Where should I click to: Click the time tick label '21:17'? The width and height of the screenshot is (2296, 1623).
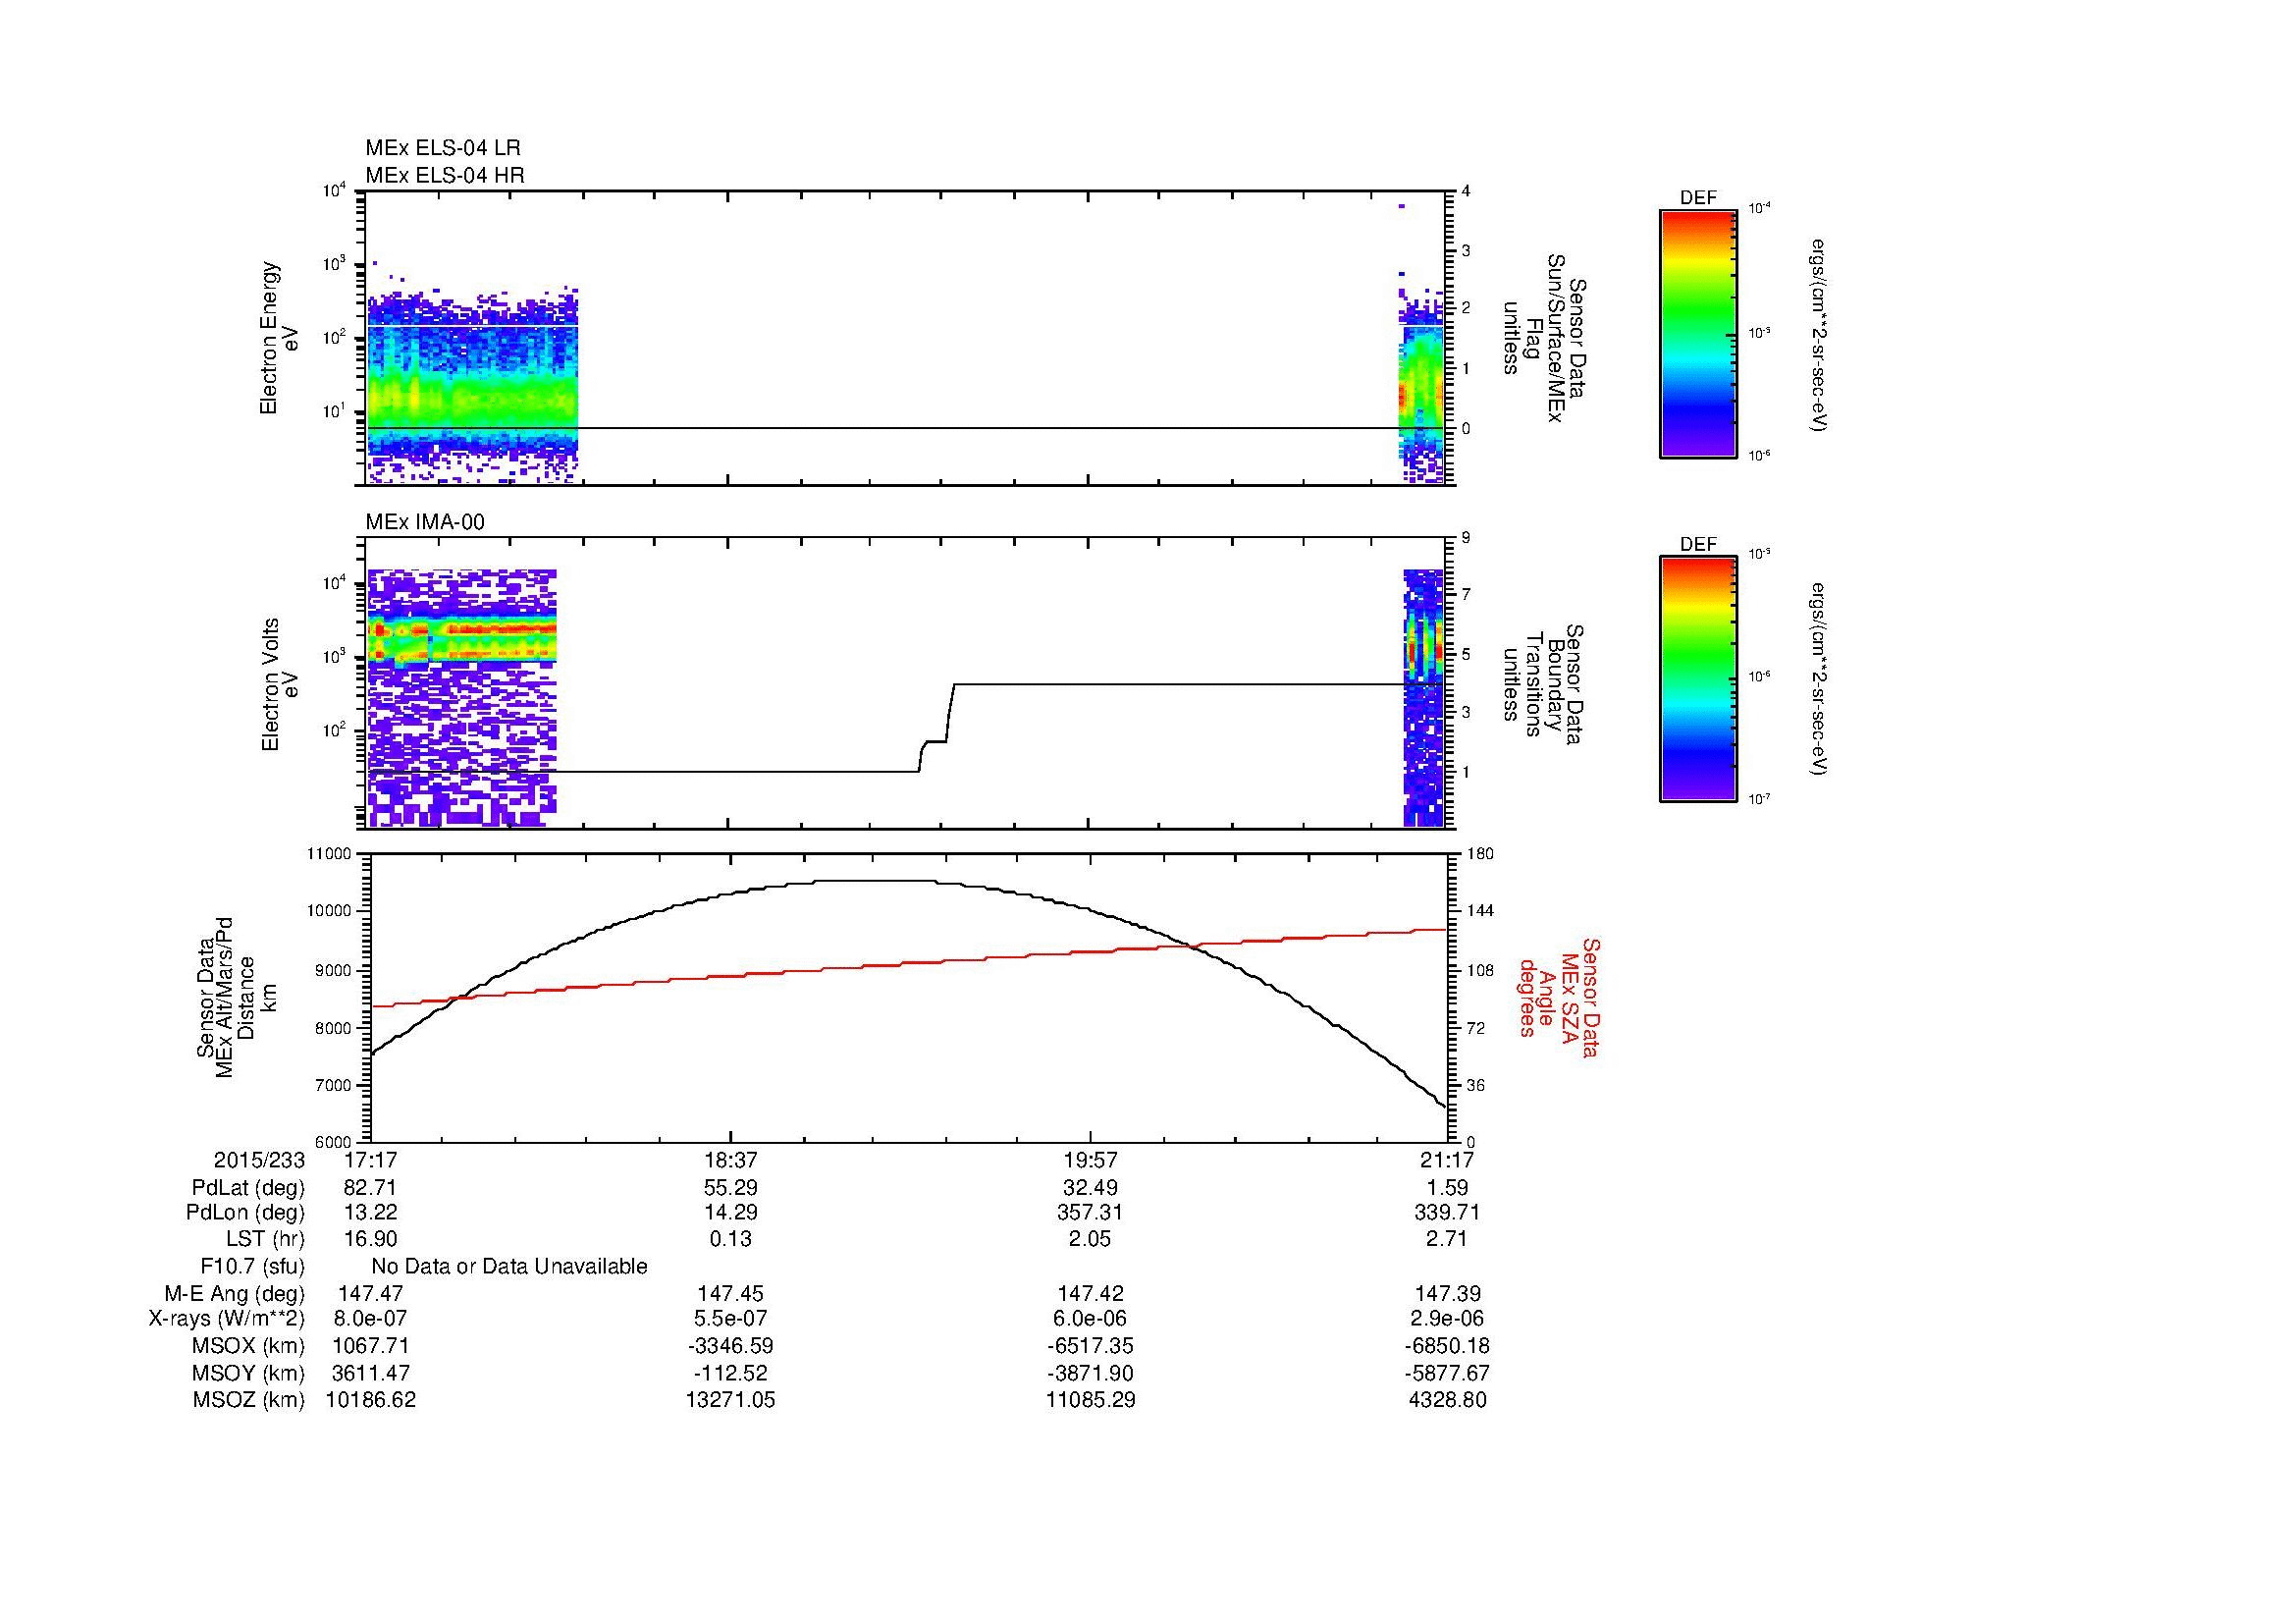pyautogui.click(x=1448, y=1160)
